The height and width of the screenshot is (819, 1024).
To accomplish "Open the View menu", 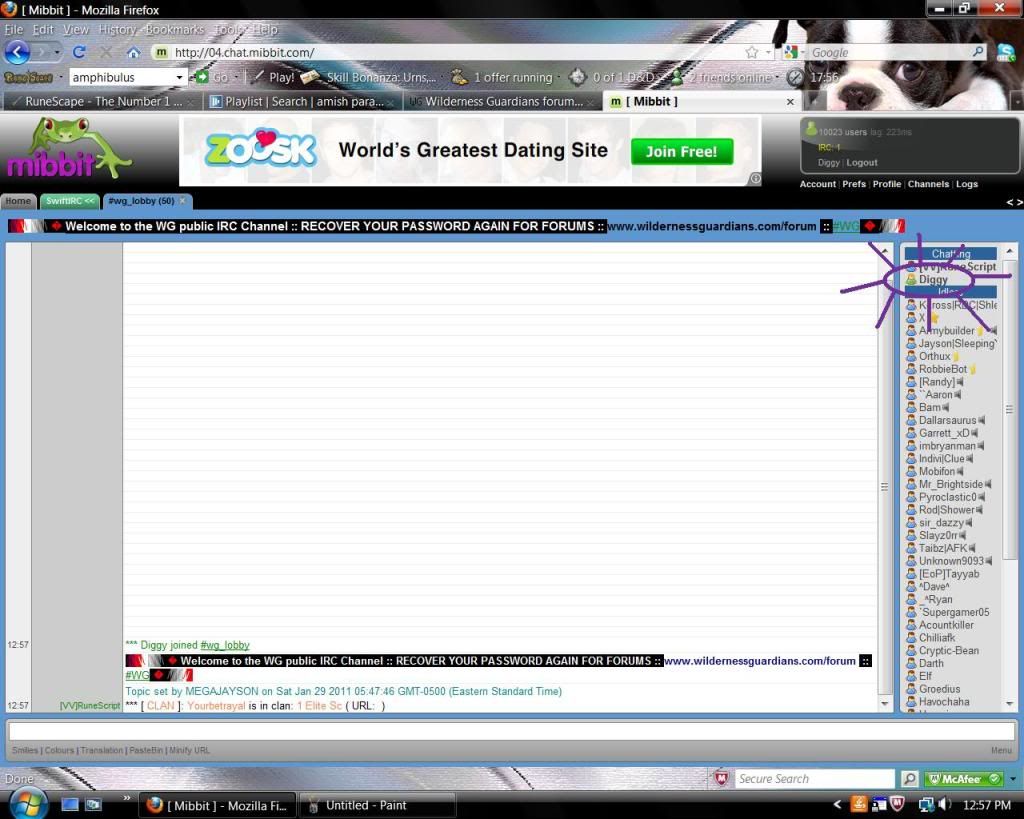I will click(76, 29).
